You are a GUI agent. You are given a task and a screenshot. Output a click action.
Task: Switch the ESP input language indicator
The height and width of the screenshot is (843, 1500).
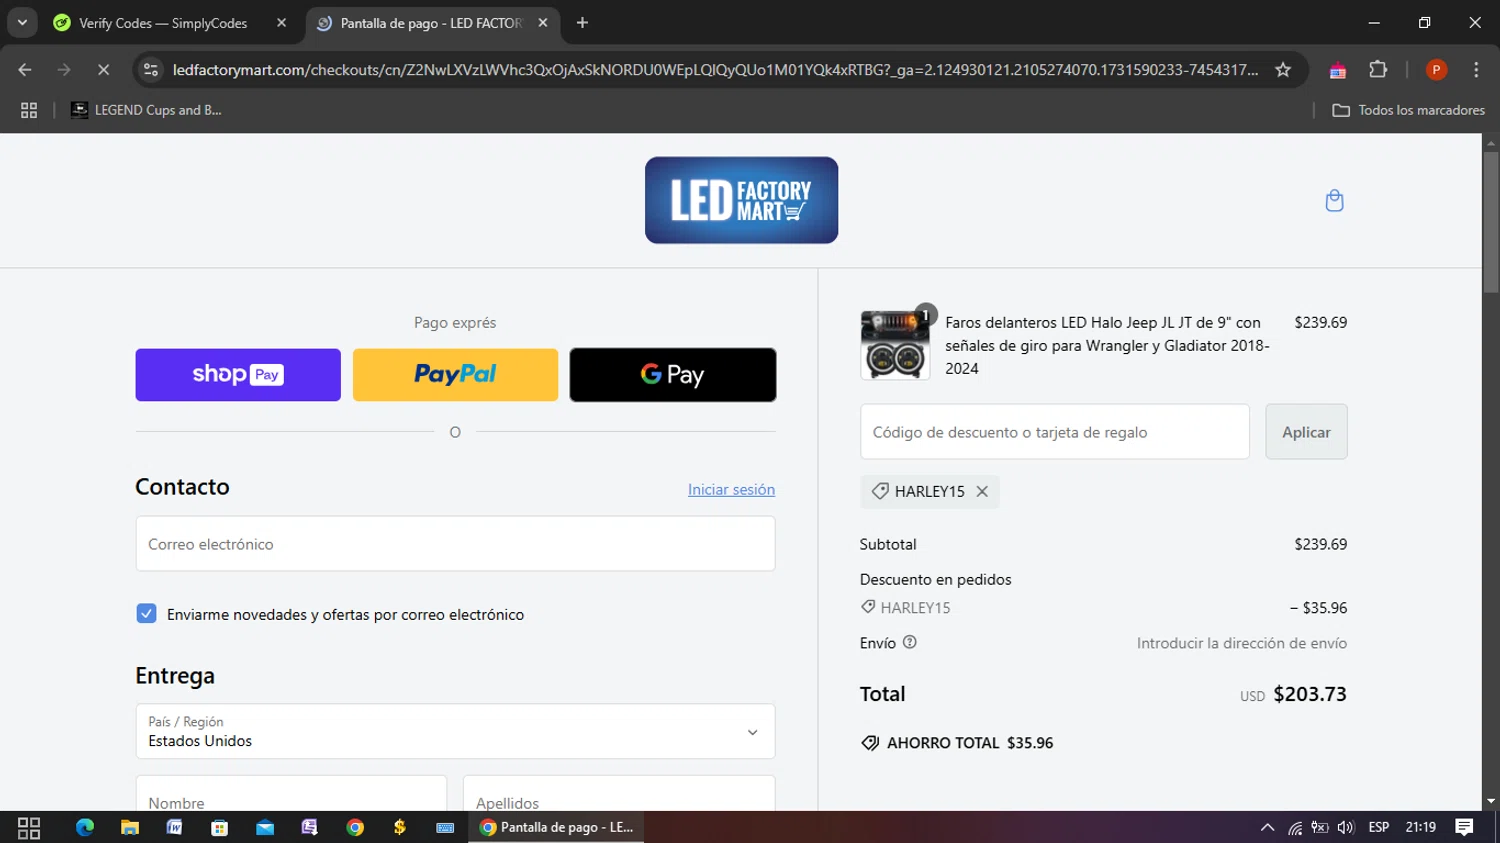tap(1379, 827)
